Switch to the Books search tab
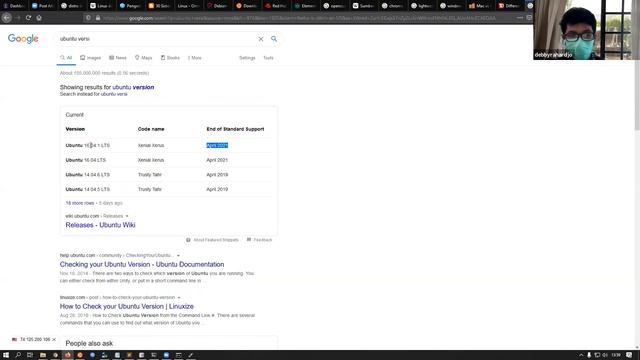 point(170,58)
